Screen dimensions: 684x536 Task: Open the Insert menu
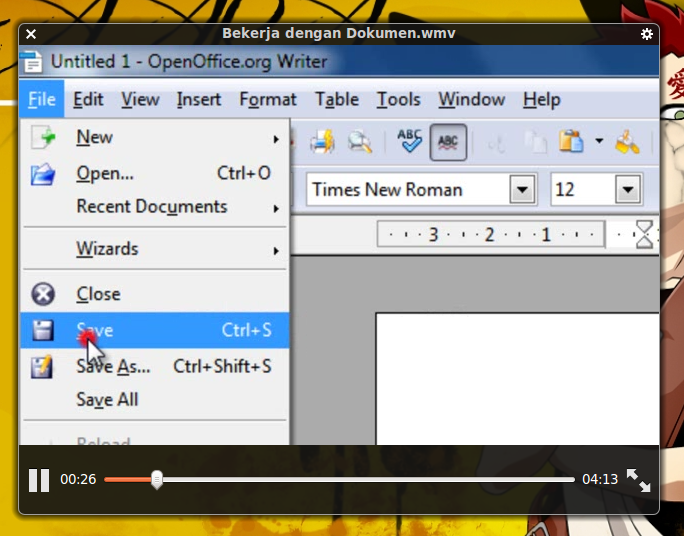pyautogui.click(x=198, y=100)
